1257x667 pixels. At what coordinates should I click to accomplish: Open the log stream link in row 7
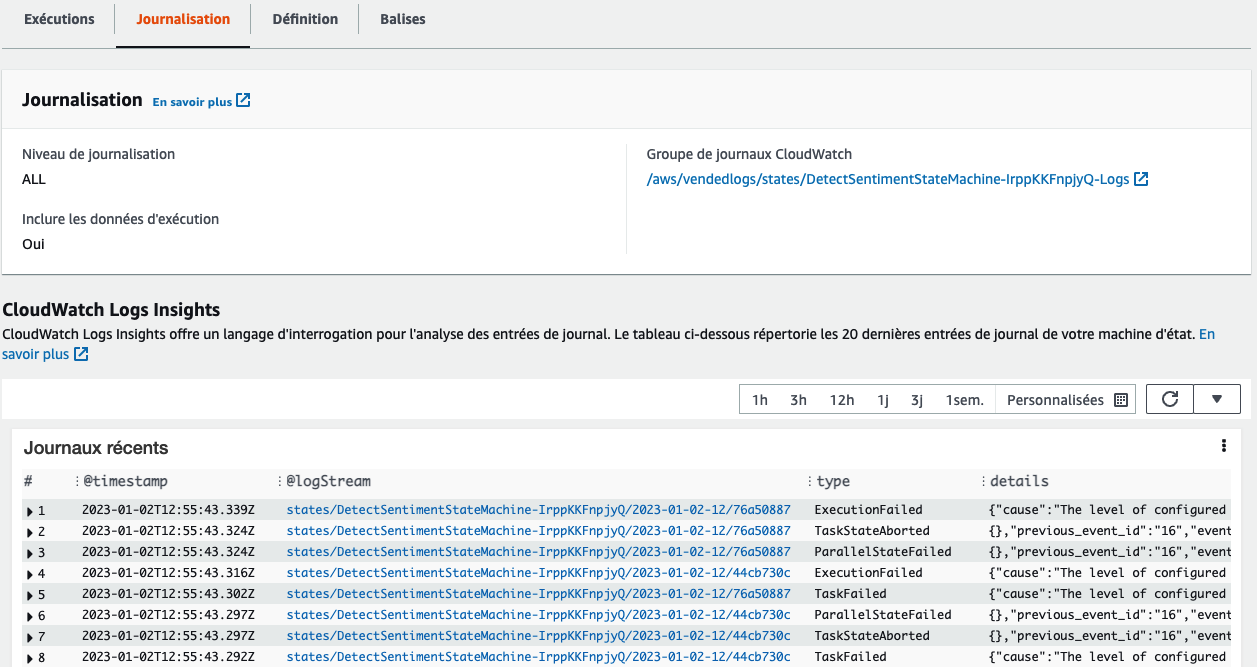539,636
